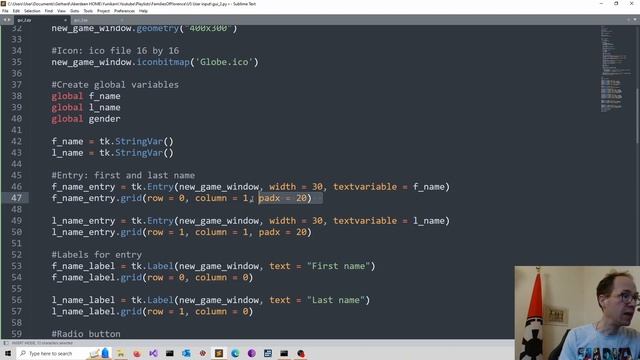This screenshot has height=360, width=640.
Task: Click the vertical scrollbar thumb
Action: pyautogui.click(x=637, y=116)
